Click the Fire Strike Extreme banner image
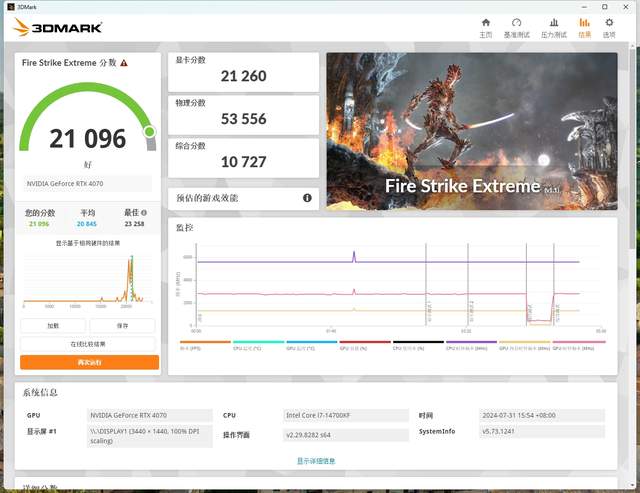640x493 pixels. tap(472, 131)
